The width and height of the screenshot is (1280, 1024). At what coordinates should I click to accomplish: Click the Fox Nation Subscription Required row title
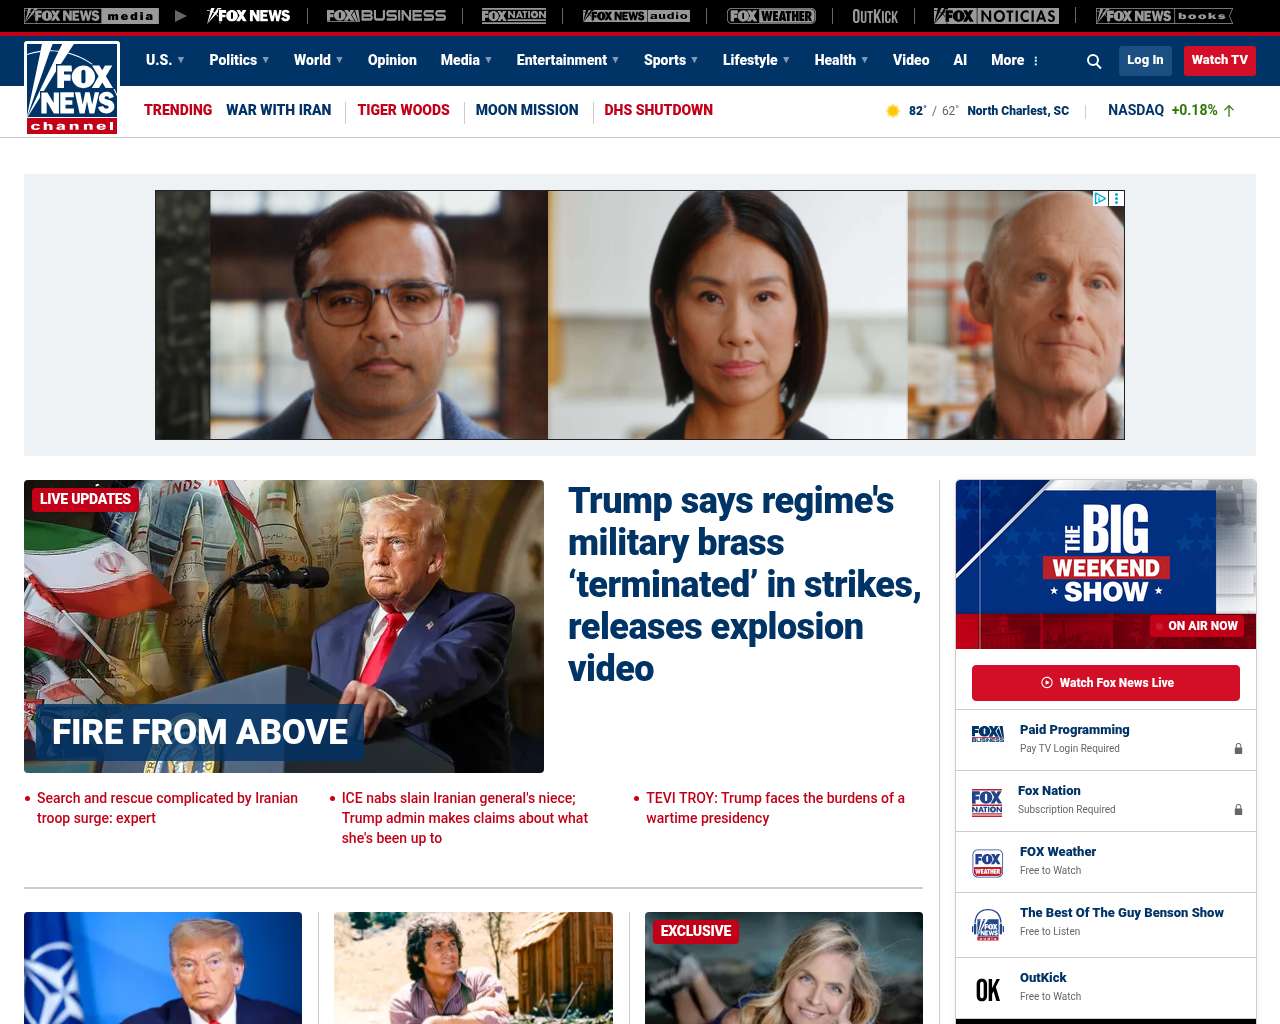click(x=1049, y=791)
